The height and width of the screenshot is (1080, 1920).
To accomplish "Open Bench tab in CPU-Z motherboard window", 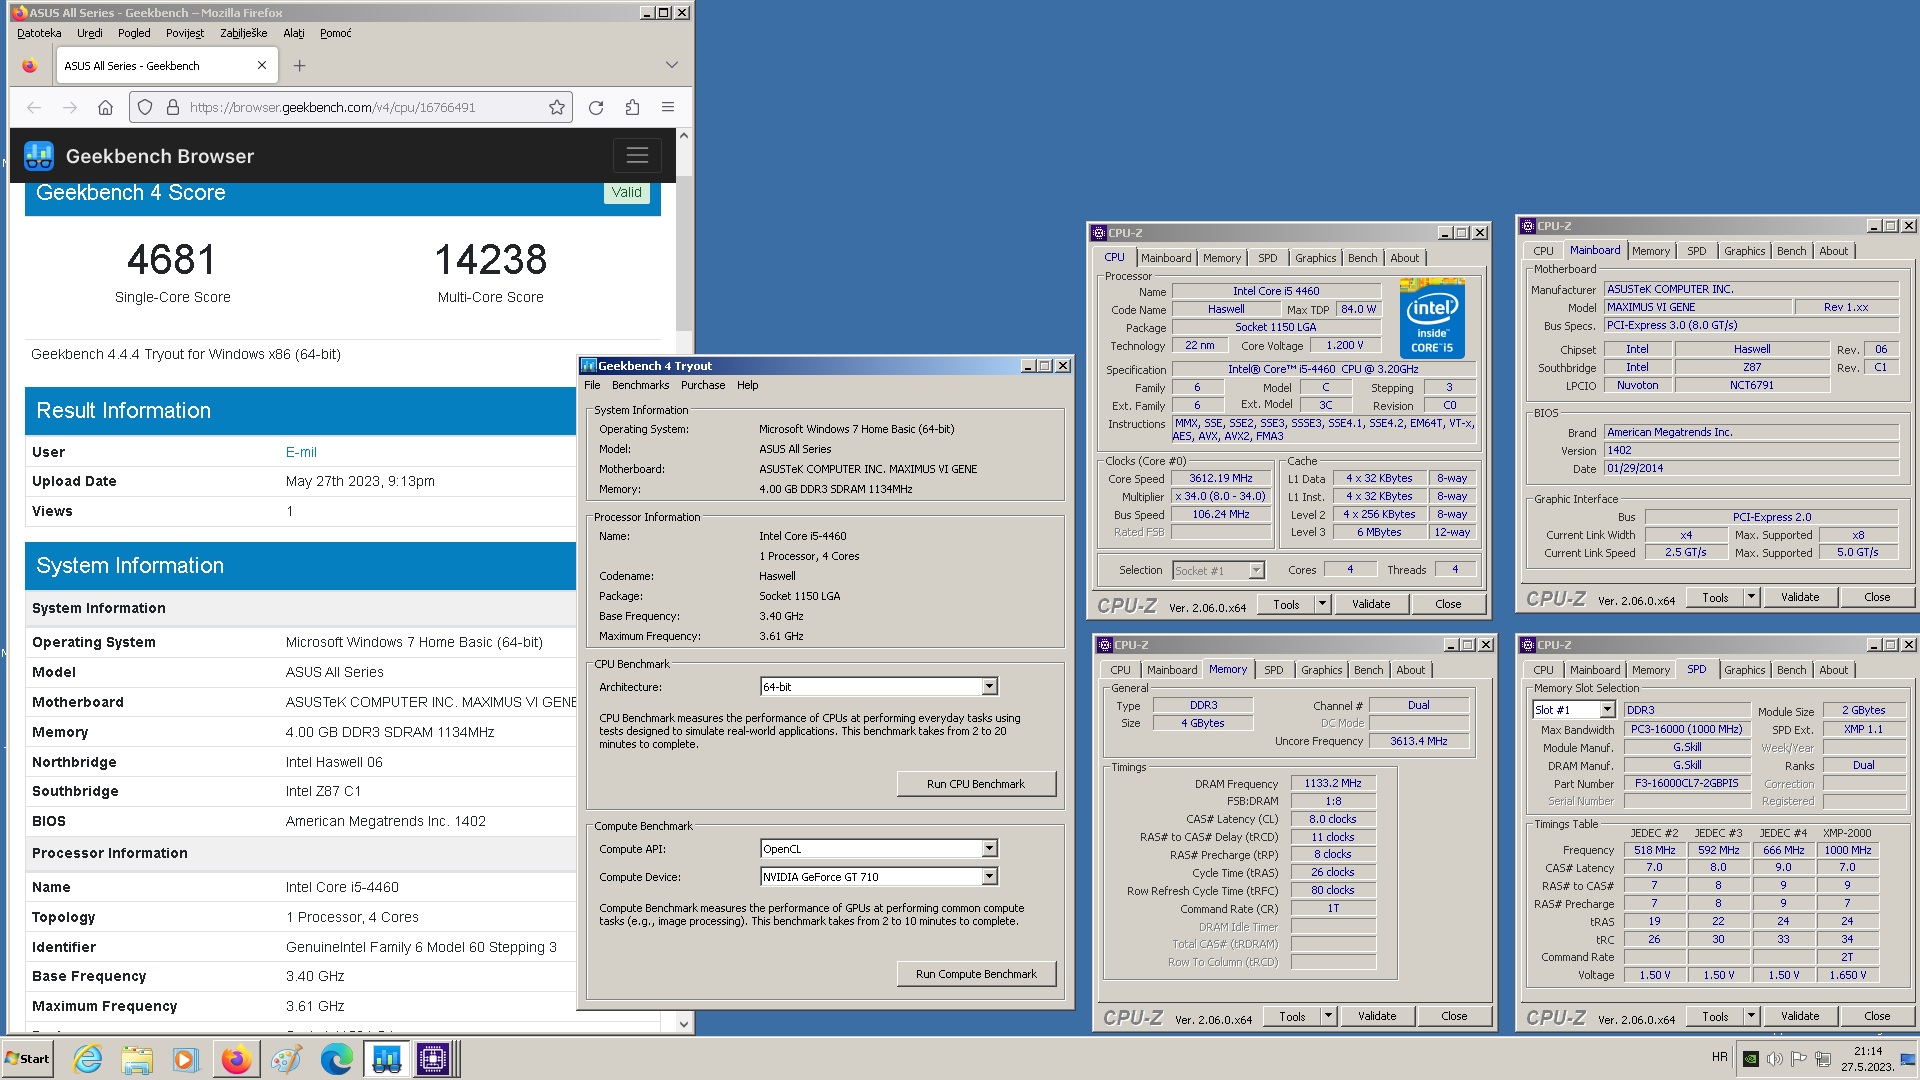I will click(1791, 251).
